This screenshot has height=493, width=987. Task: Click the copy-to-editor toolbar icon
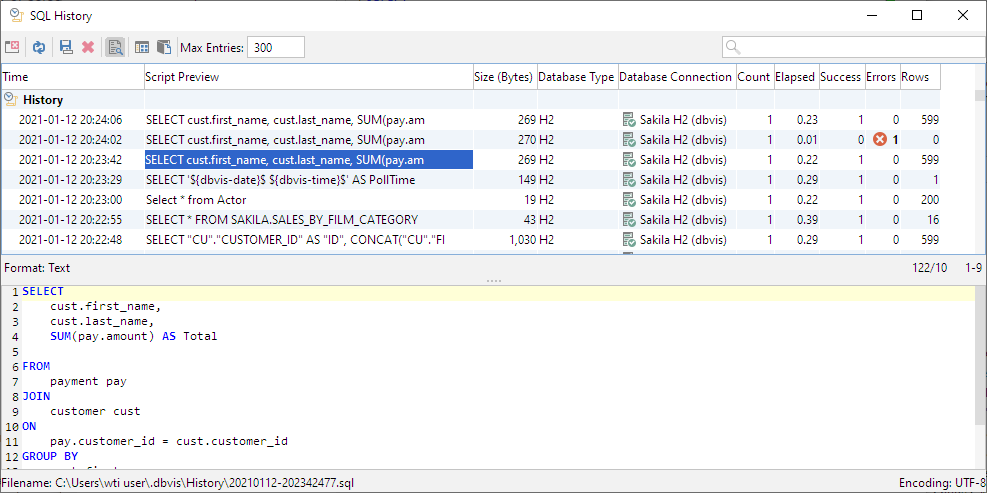(164, 47)
